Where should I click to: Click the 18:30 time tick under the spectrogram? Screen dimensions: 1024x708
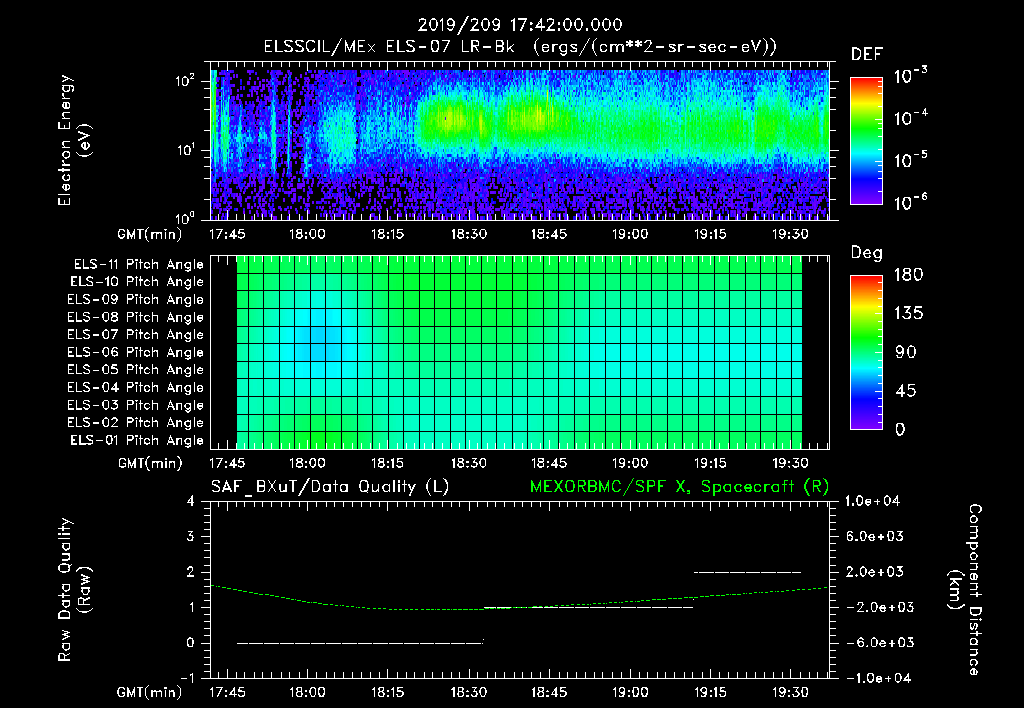coord(468,234)
